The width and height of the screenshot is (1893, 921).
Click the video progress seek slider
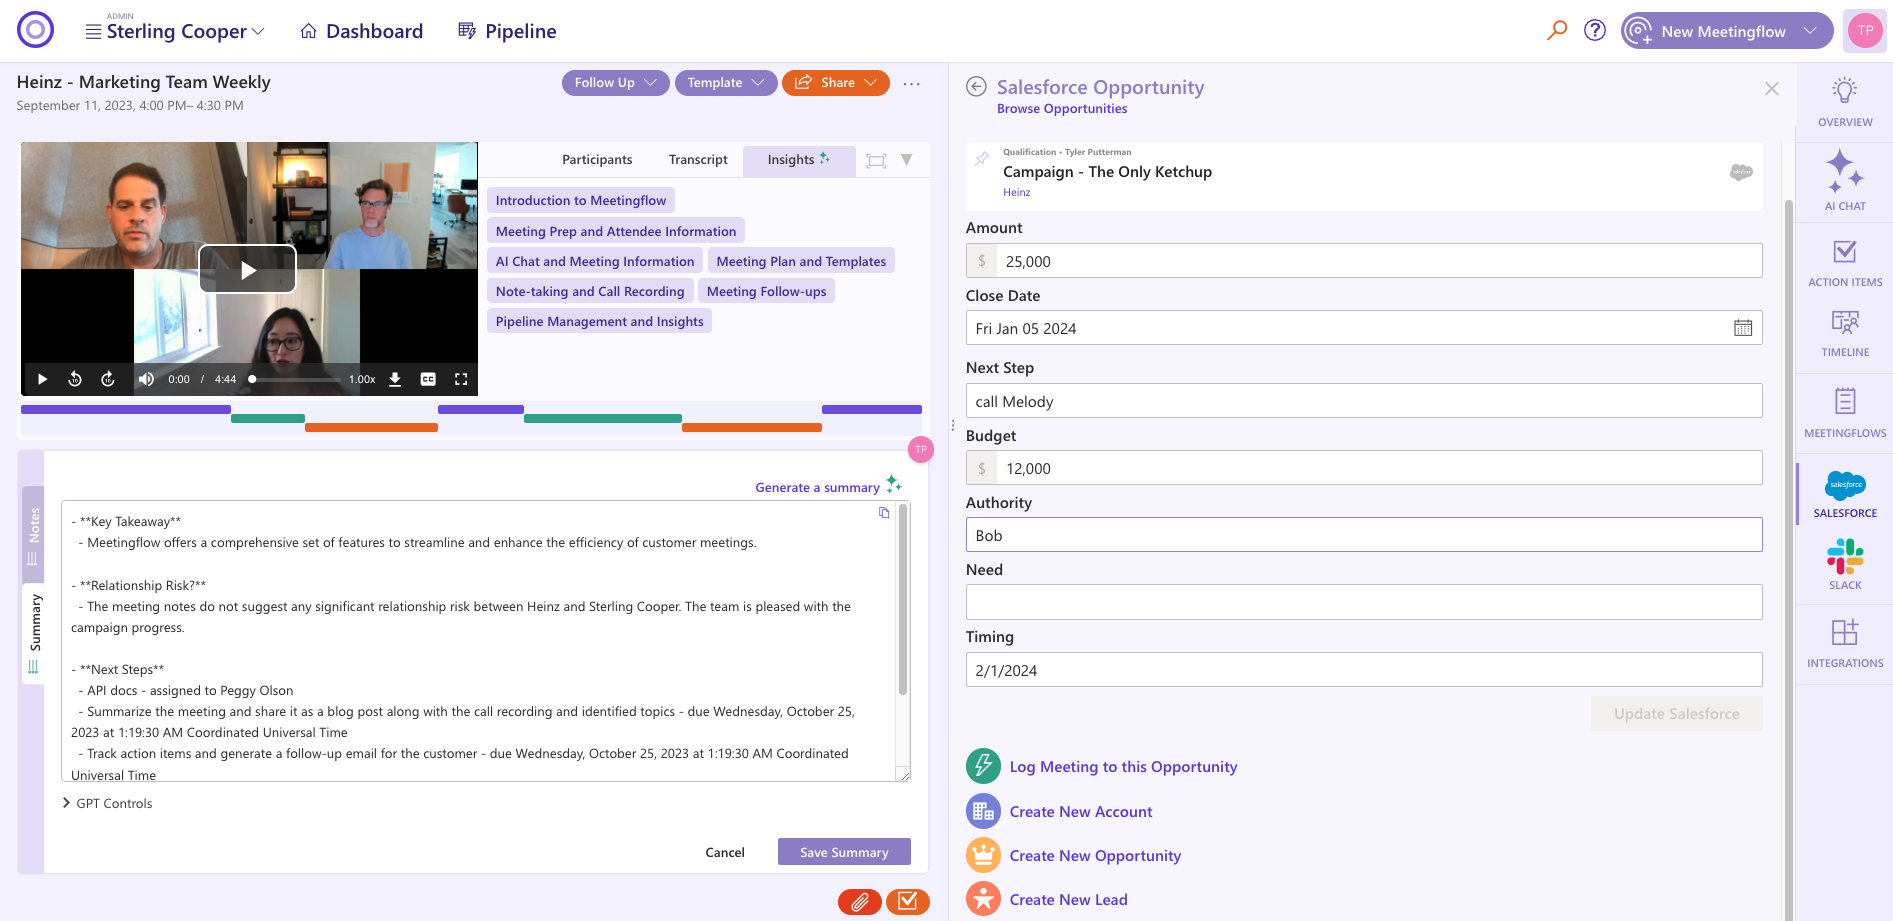[295, 379]
